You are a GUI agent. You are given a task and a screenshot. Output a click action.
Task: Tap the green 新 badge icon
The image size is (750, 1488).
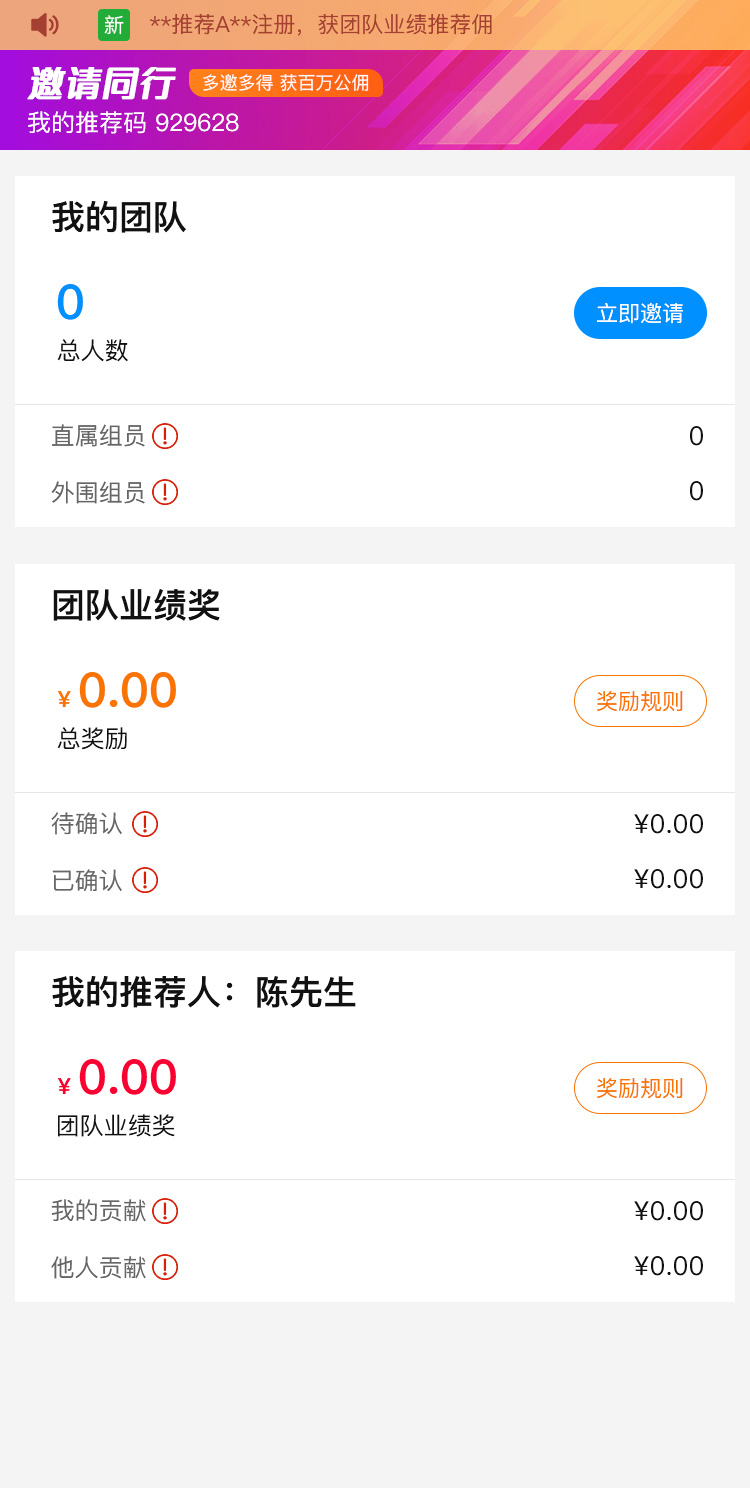tap(114, 25)
